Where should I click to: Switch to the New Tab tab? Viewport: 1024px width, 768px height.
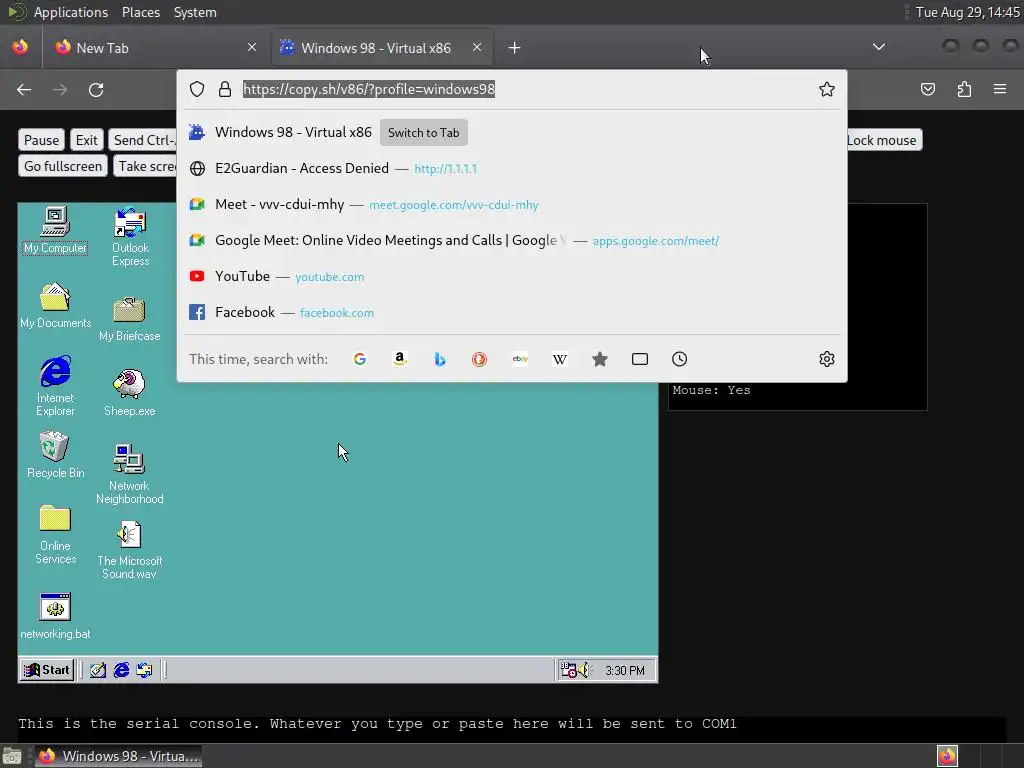click(155, 48)
